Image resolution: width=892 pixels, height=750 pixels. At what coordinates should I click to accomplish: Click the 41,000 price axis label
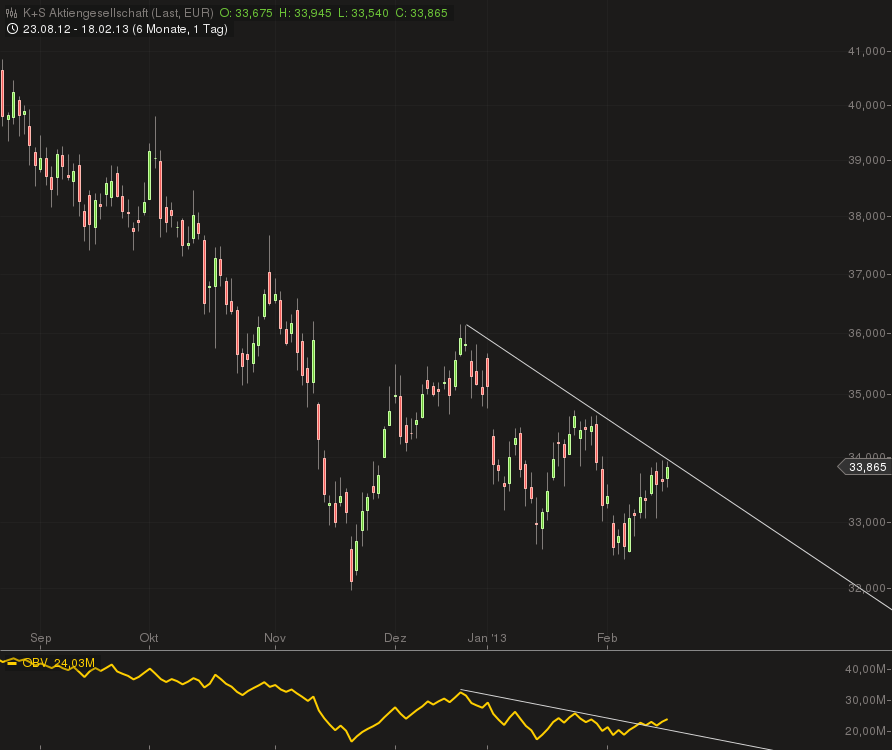866,51
